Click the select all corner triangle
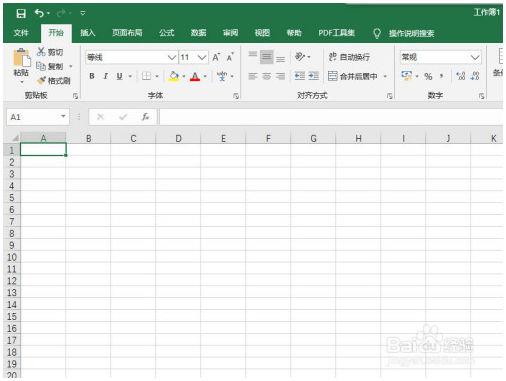Screen dimensions: 506x381 click(15, 138)
